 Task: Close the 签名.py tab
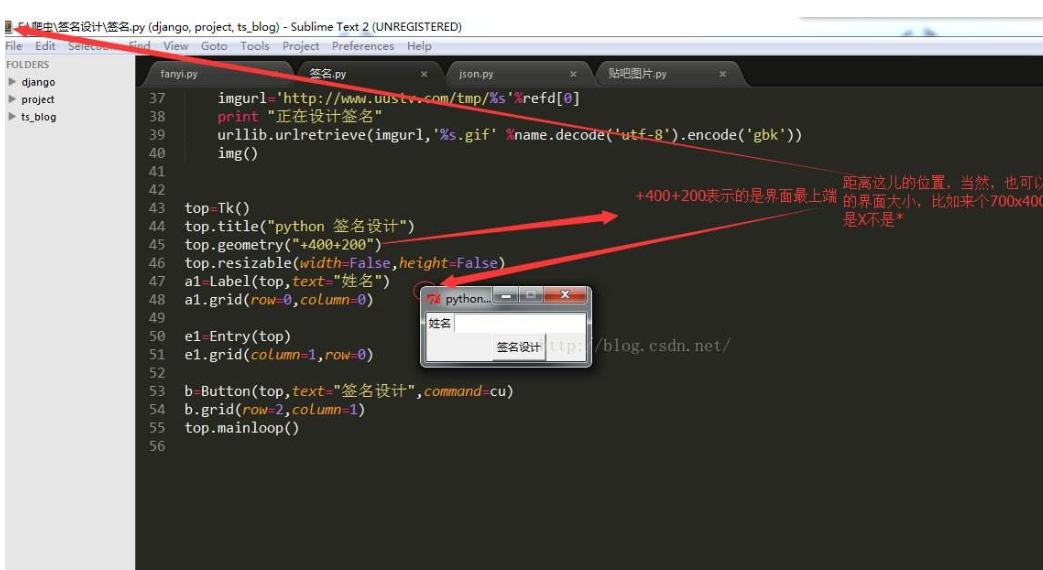coord(424,74)
